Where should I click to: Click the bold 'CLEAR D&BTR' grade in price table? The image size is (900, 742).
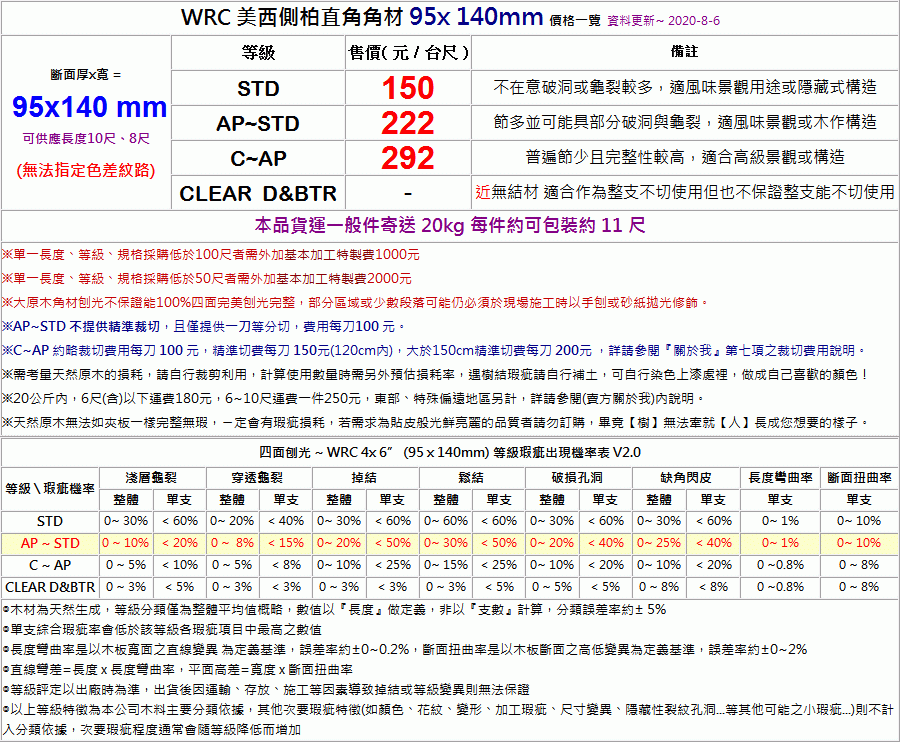[x=258, y=193]
